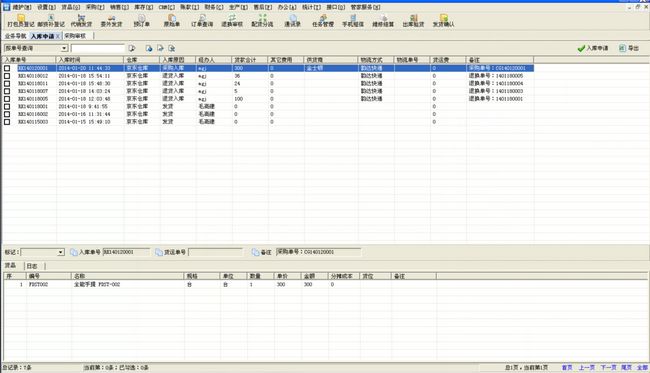The width and height of the screenshot is (650, 373).
Task: Open the 订单查询 toolbar icon
Action: coord(202,20)
